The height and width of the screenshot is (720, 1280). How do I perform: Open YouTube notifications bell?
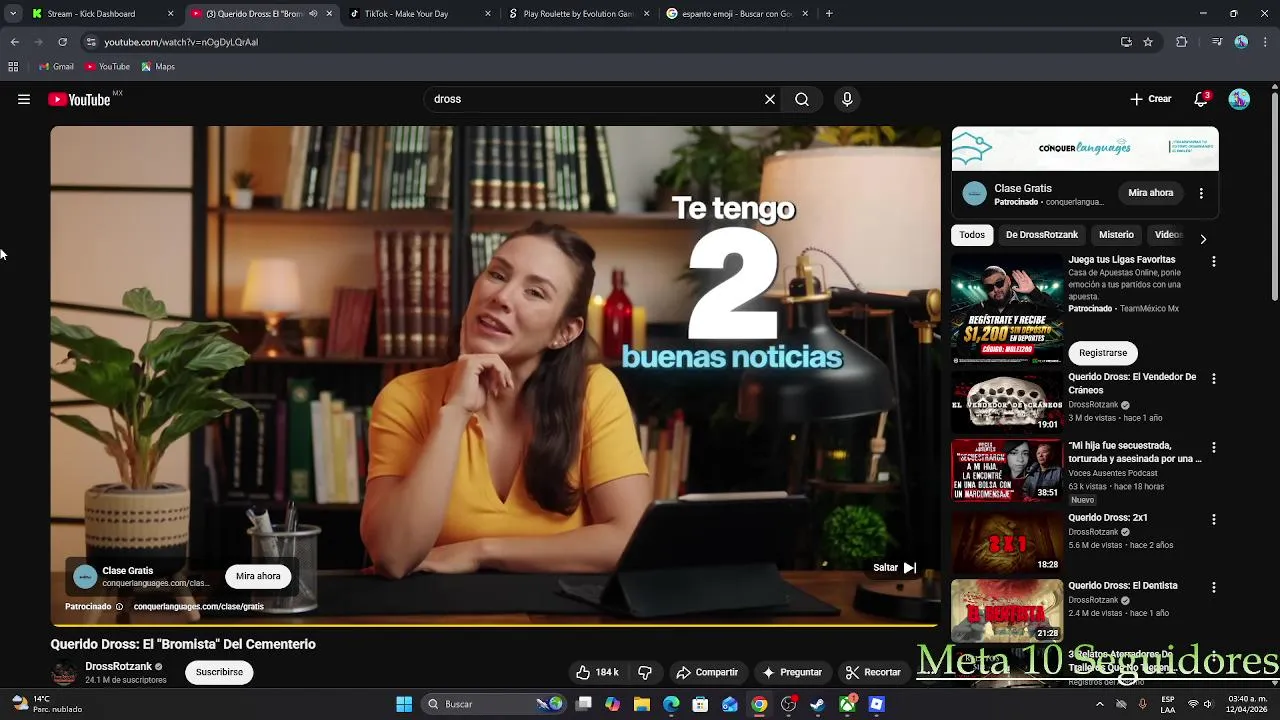tap(1201, 99)
